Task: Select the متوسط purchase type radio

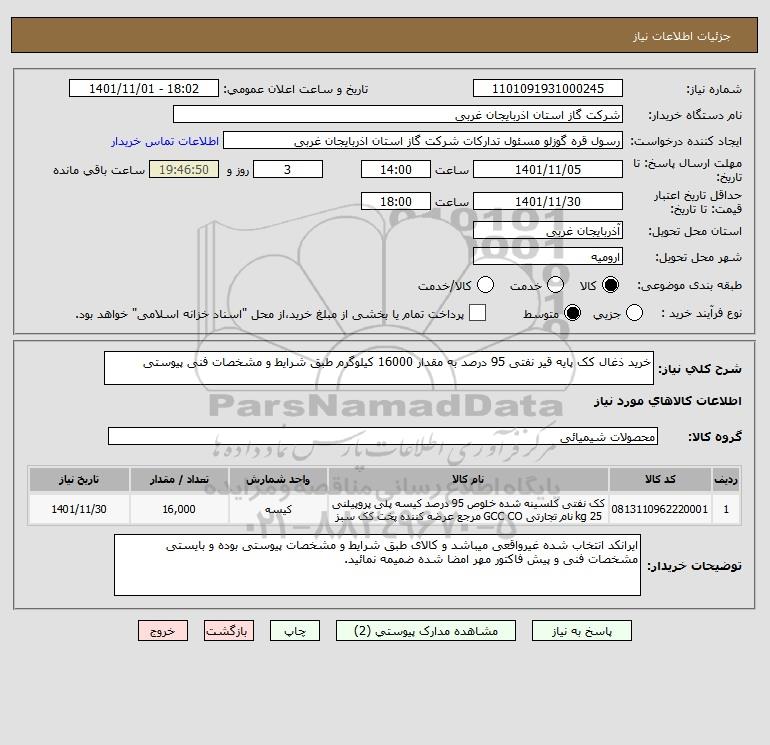Action: coord(572,313)
